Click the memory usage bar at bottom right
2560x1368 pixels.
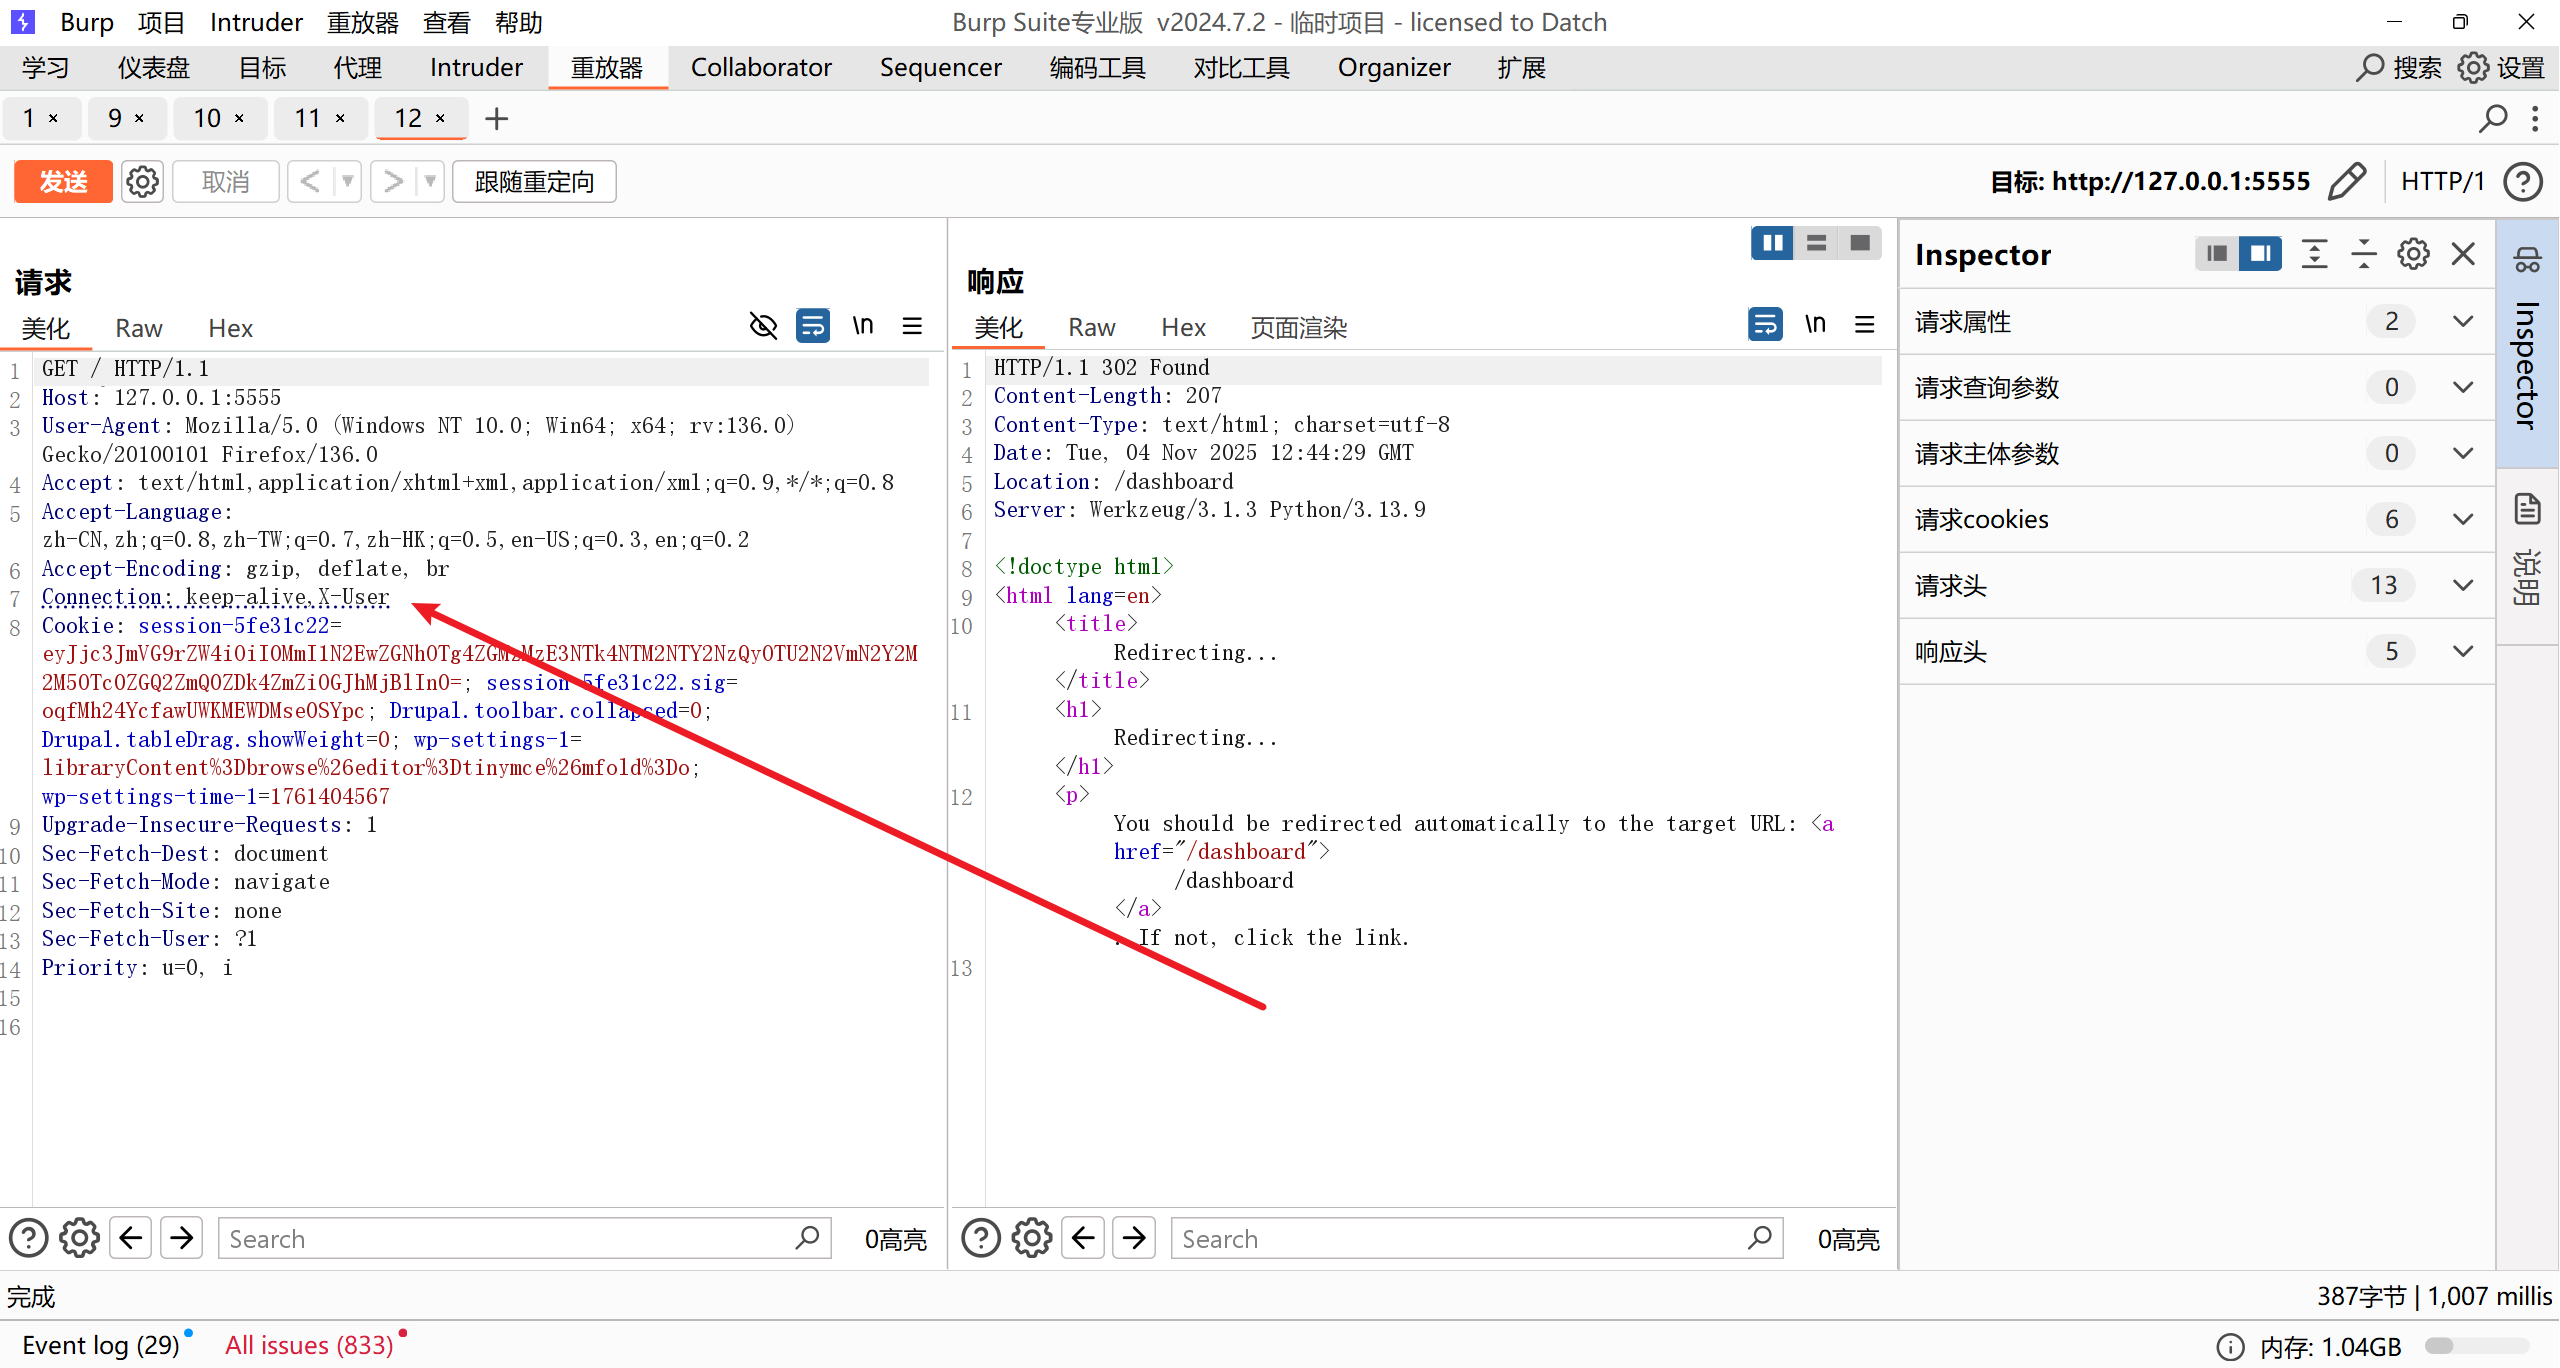click(2476, 1346)
